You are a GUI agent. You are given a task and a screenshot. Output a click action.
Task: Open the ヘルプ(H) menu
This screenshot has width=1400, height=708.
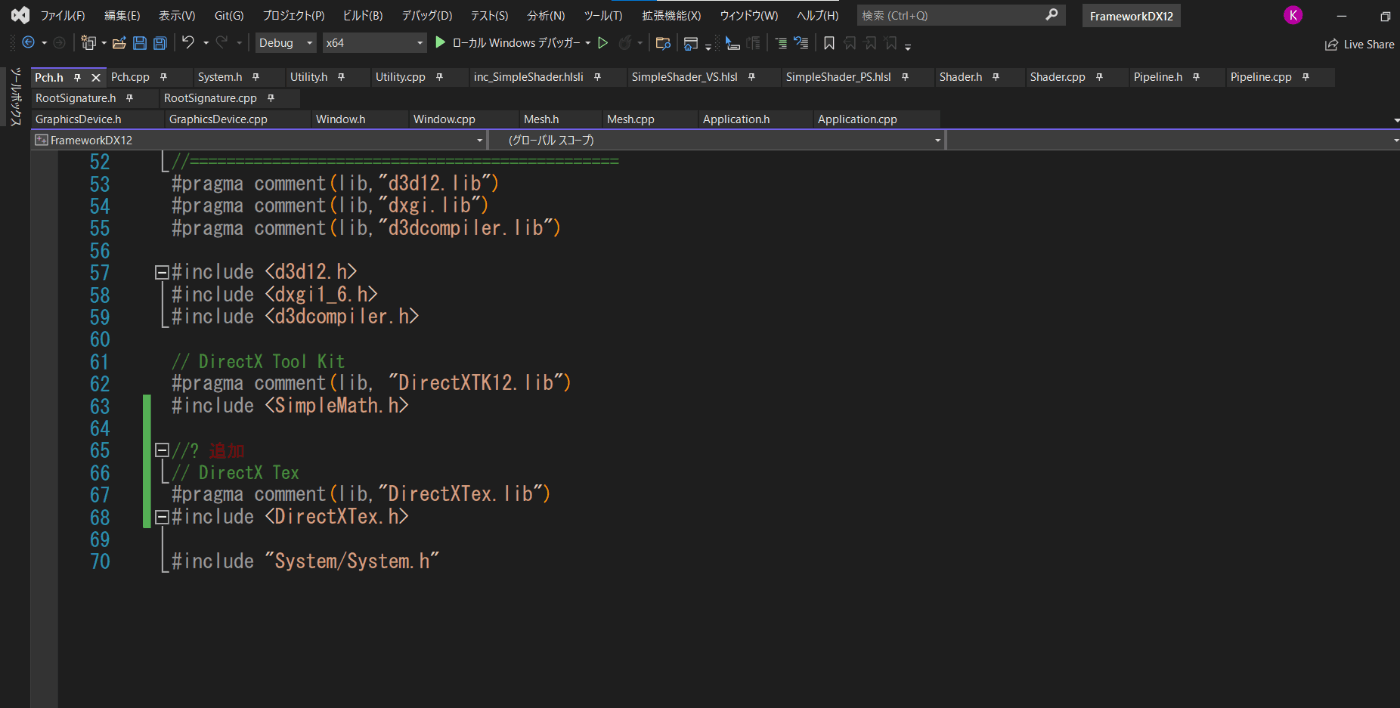click(x=817, y=16)
